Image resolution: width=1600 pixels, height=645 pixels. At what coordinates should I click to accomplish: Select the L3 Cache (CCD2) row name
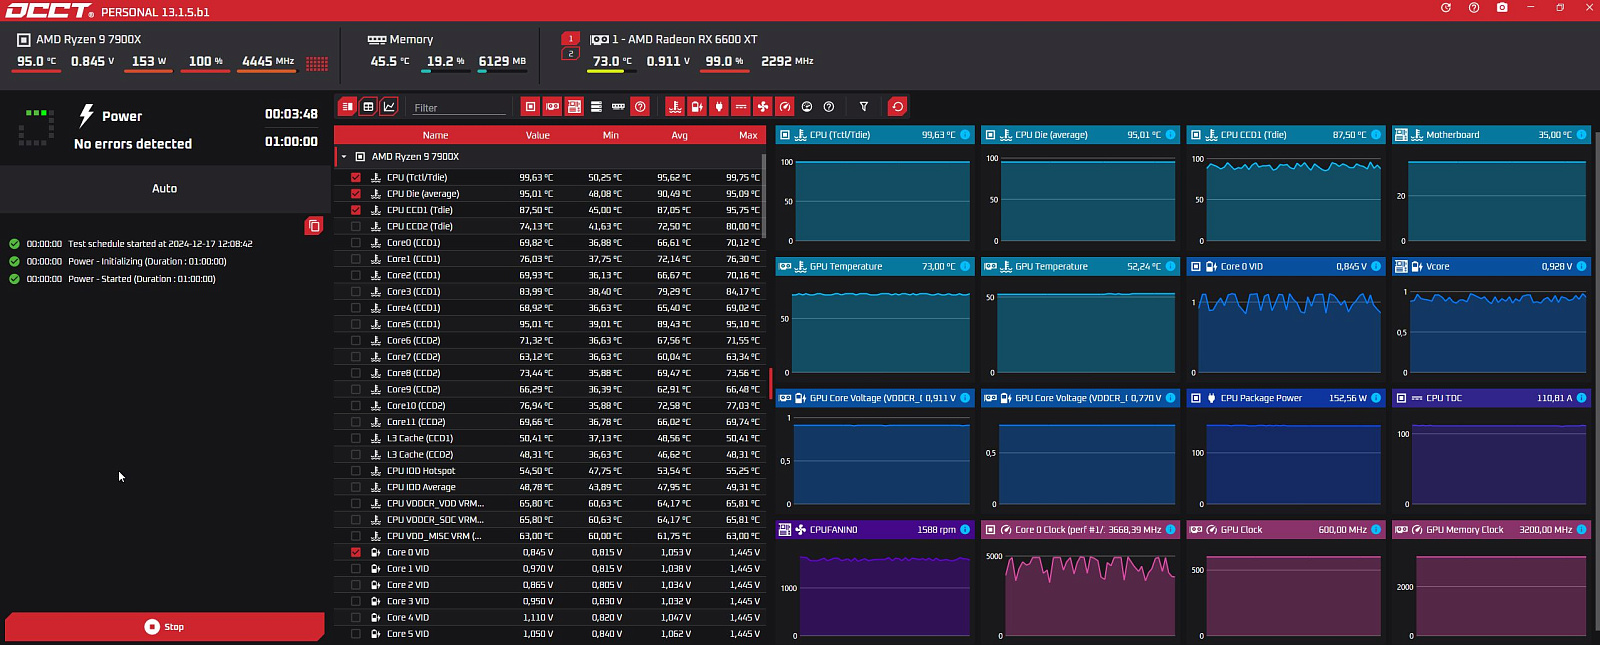point(420,454)
